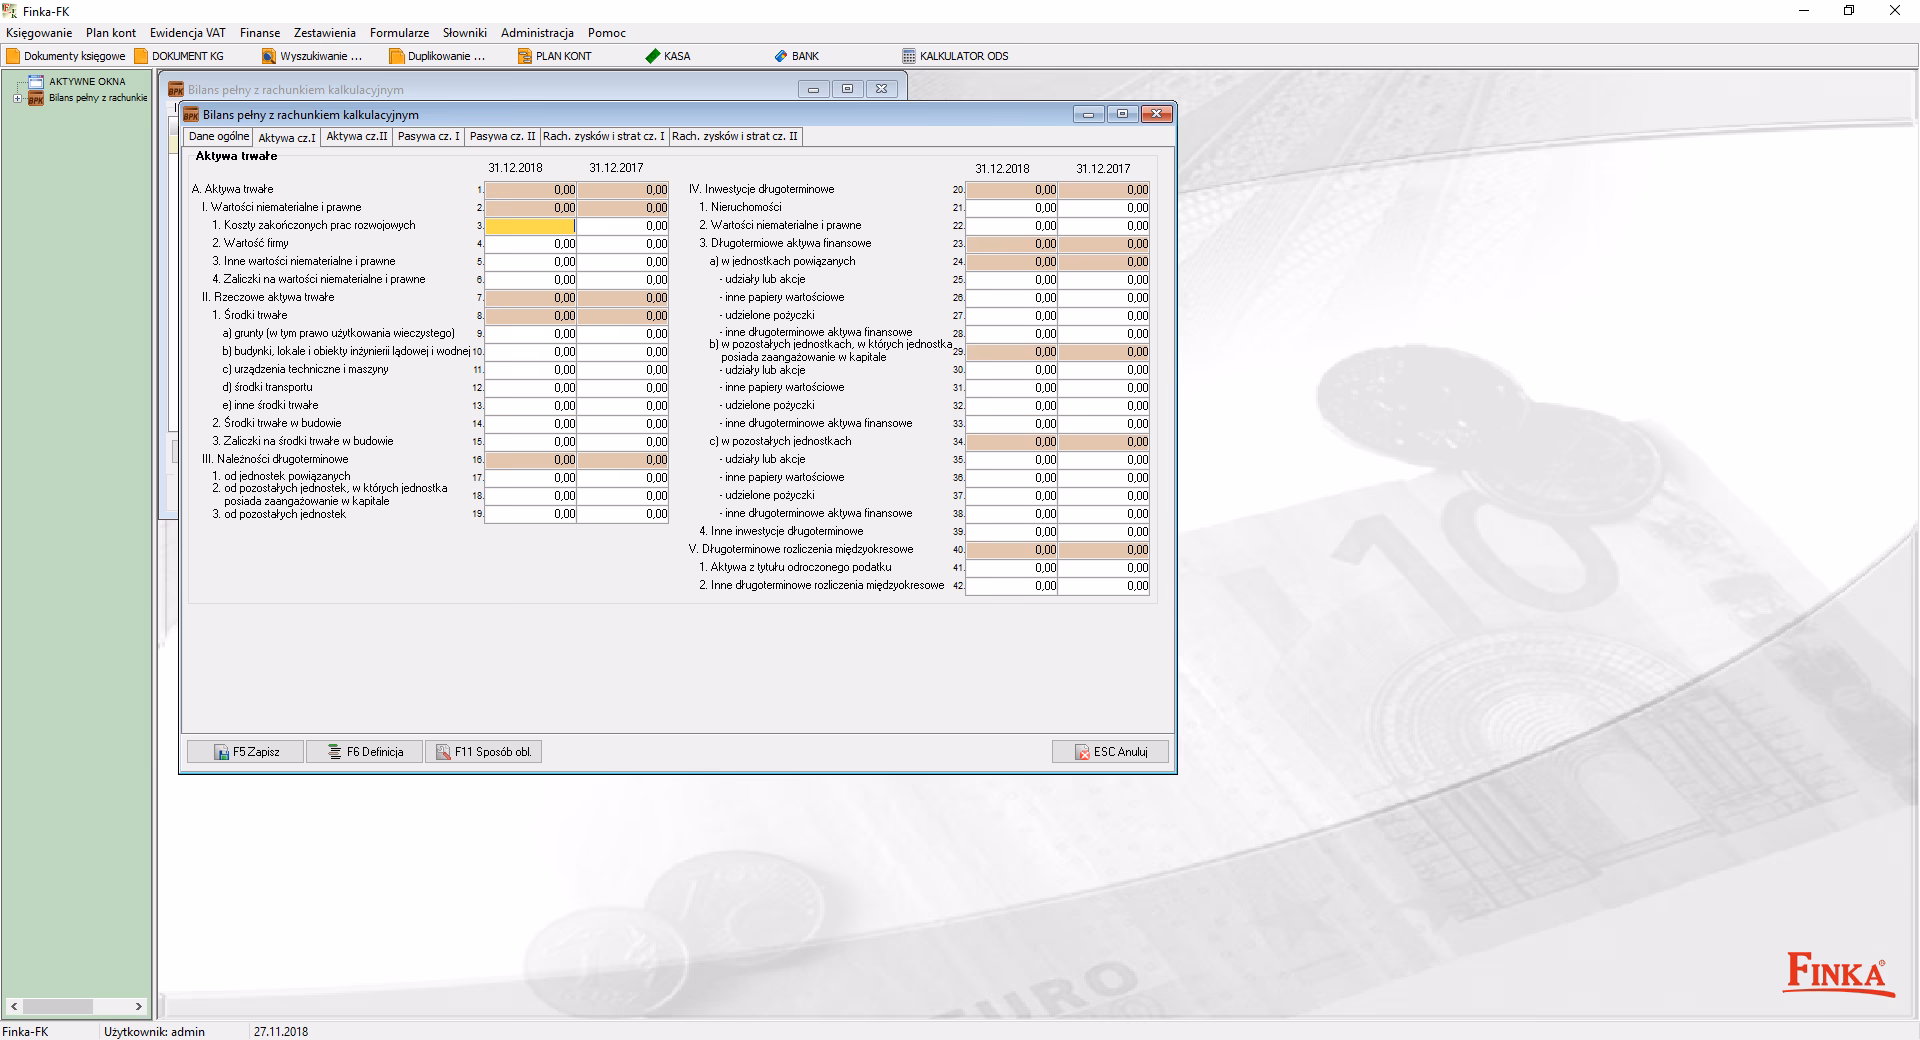Viewport: 1920px width, 1040px height.
Task: Expand the Bilans pełny tree node
Action: [x=17, y=98]
